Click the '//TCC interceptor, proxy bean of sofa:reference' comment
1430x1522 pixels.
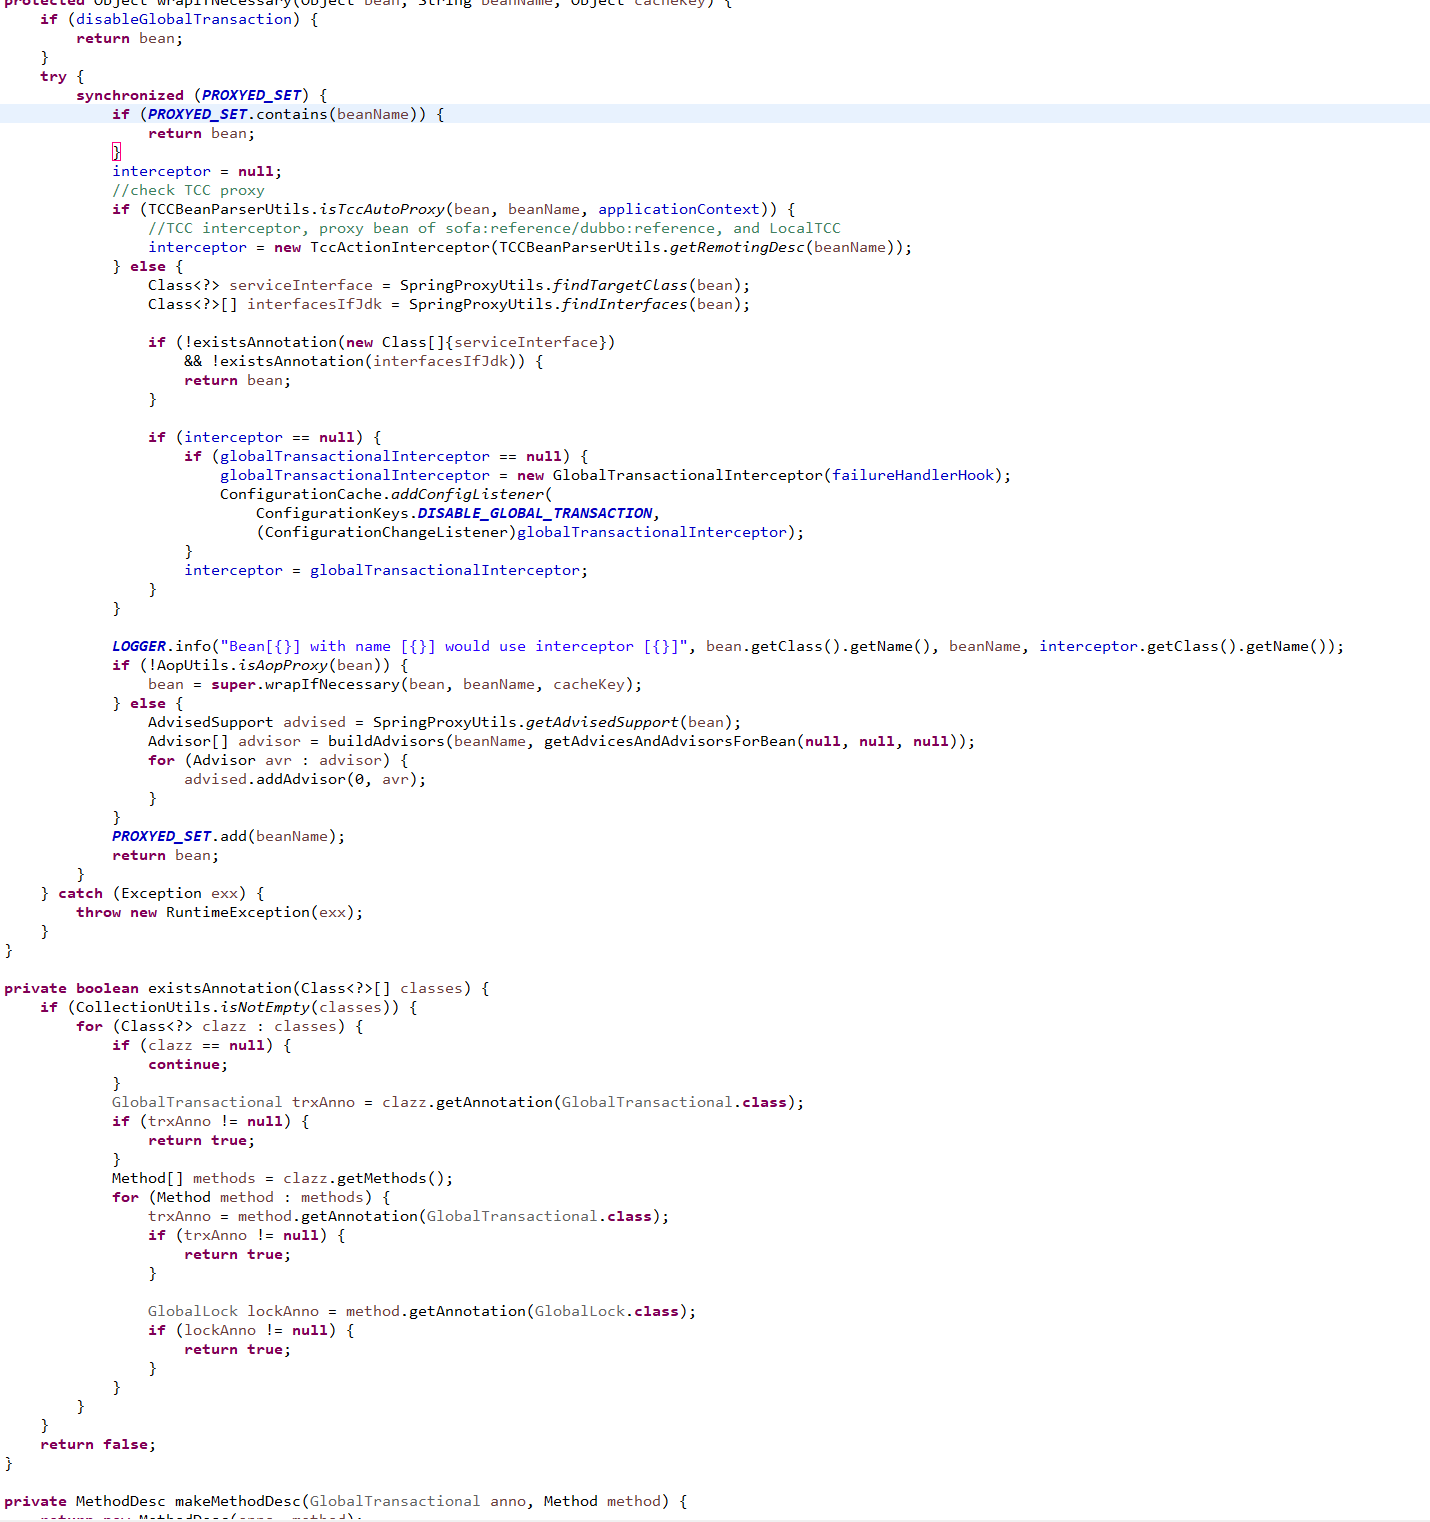(x=494, y=228)
